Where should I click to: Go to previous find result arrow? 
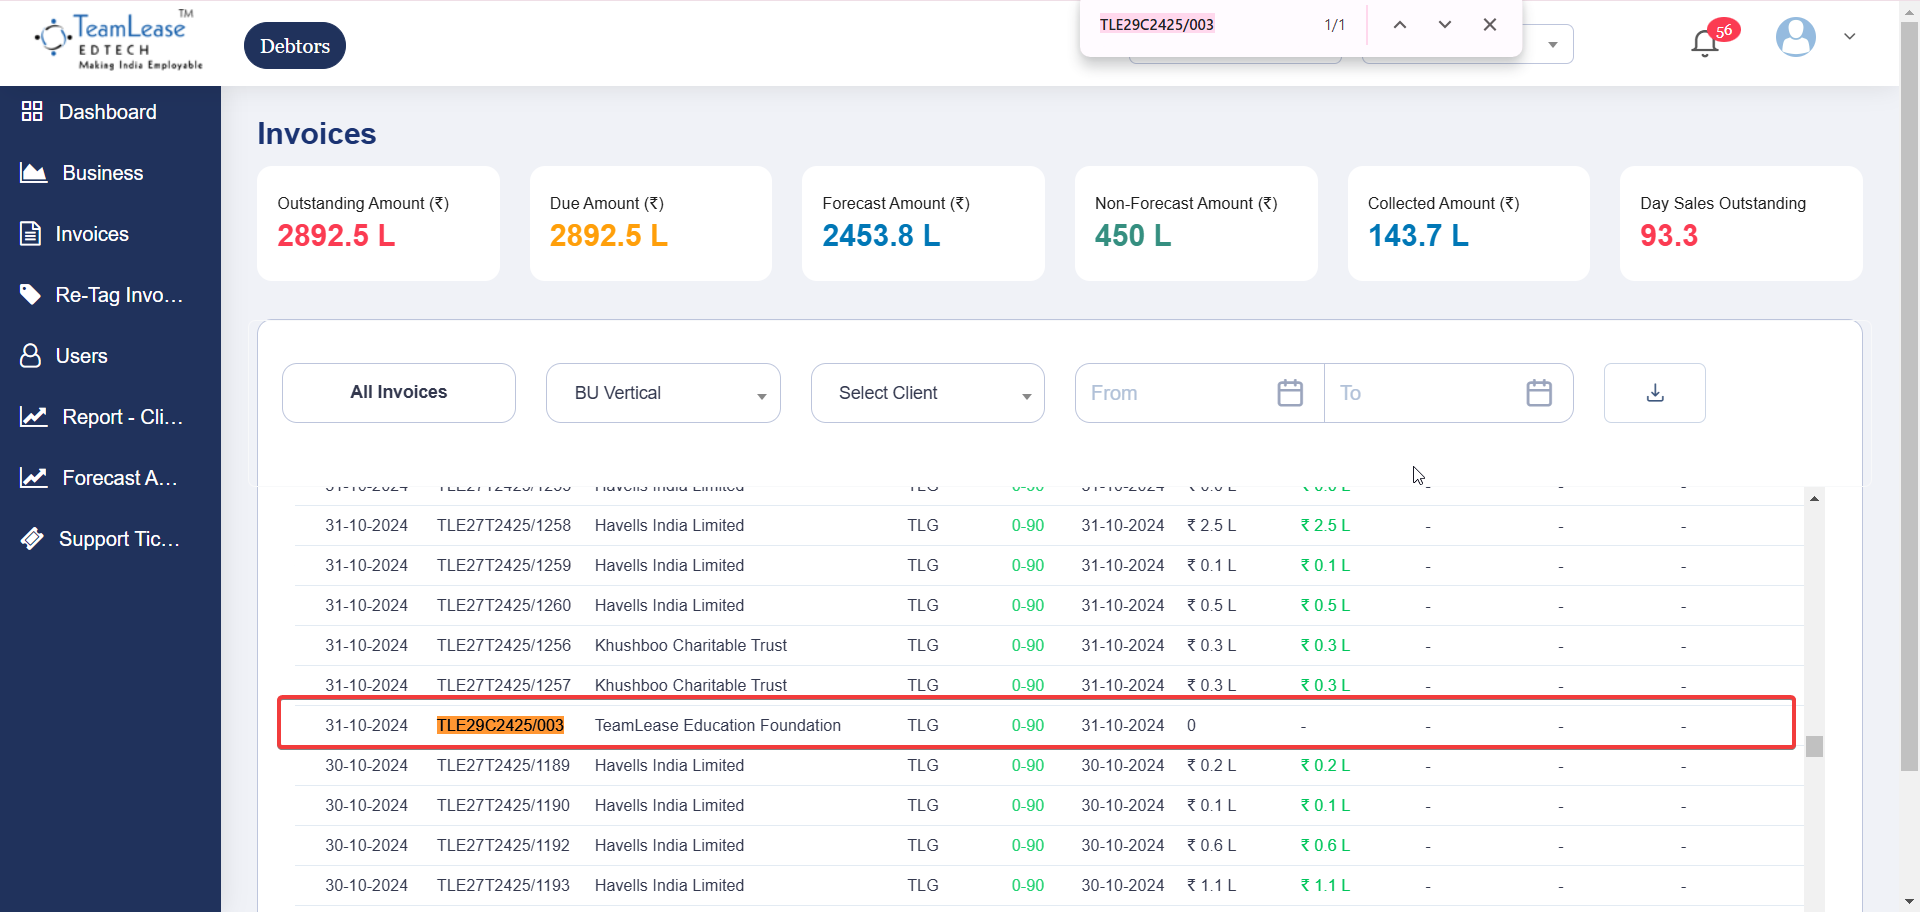tap(1399, 25)
